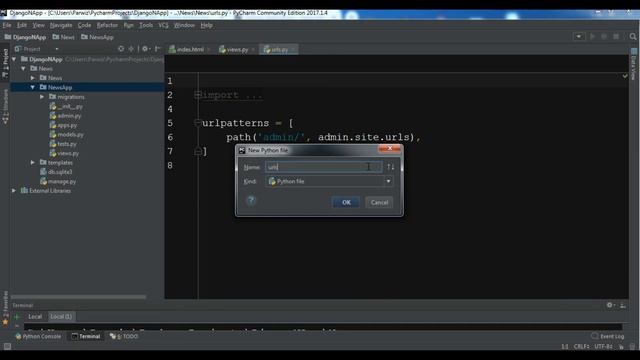Open the View menu

click(38, 25)
